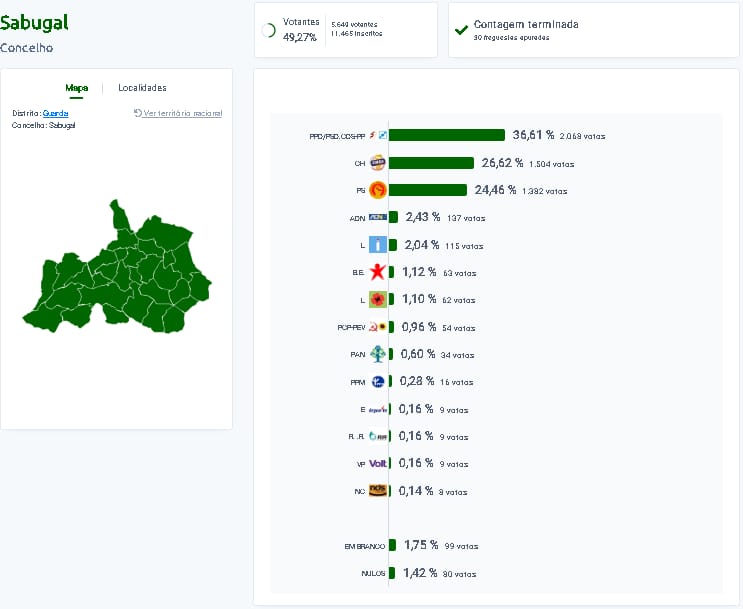Click the 0,14 % NC percentage
Screen dimensions: 743x609
click(x=416, y=491)
